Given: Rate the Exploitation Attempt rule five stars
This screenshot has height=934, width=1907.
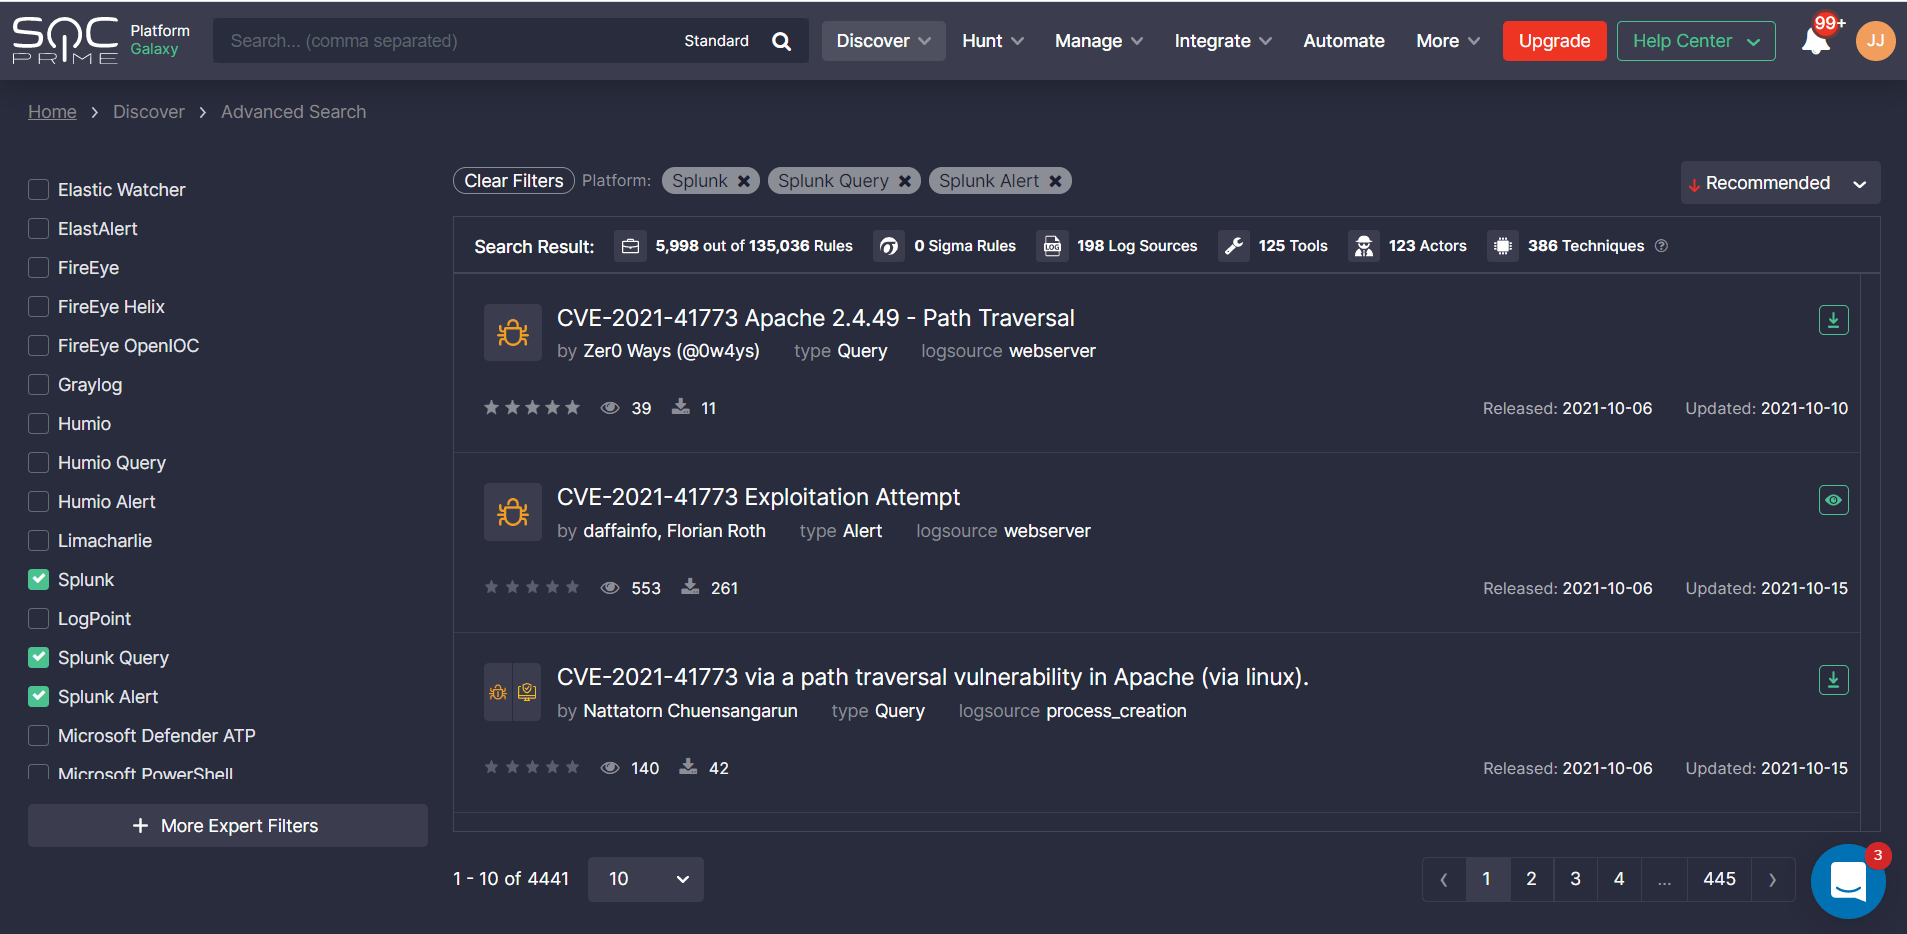Looking at the screenshot, I should click(573, 587).
